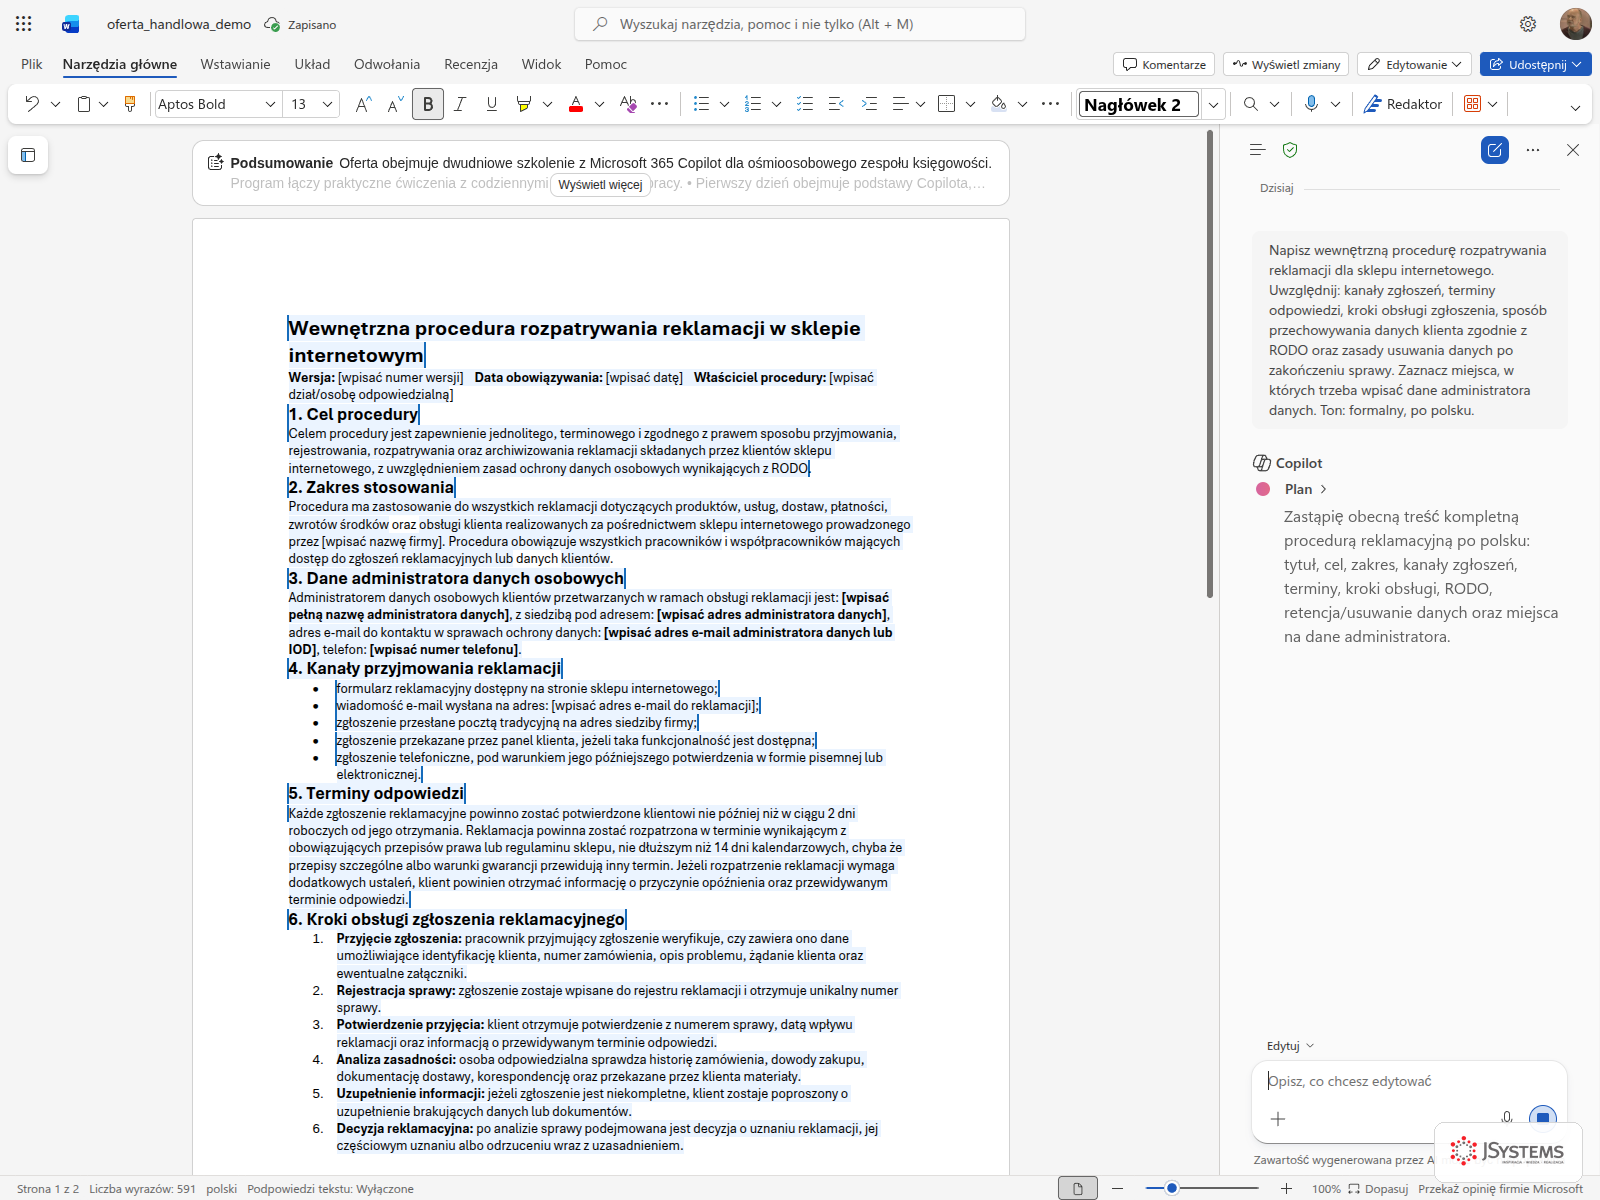1600x1200 pixels.
Task: Switch to the Odwołania tab
Action: click(387, 64)
